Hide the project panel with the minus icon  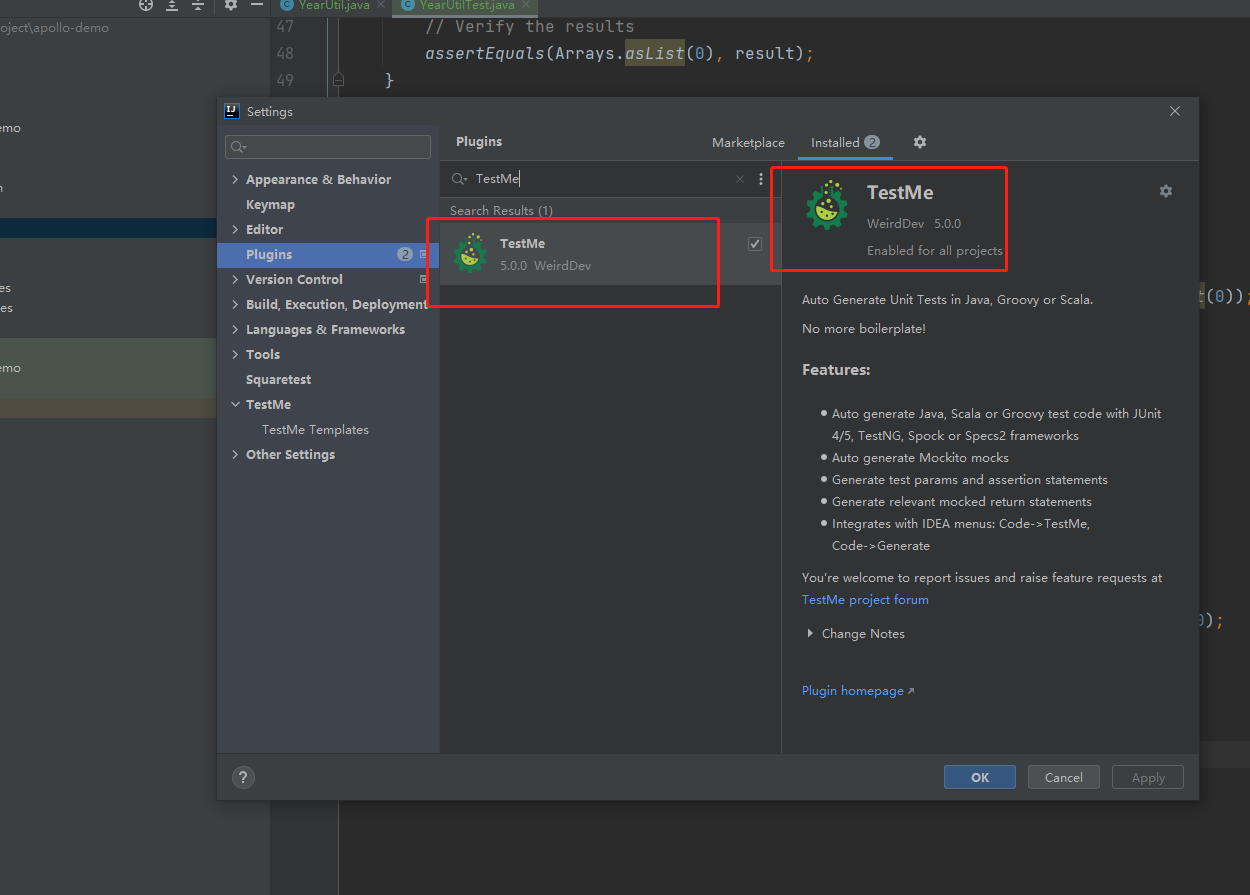[257, 5]
